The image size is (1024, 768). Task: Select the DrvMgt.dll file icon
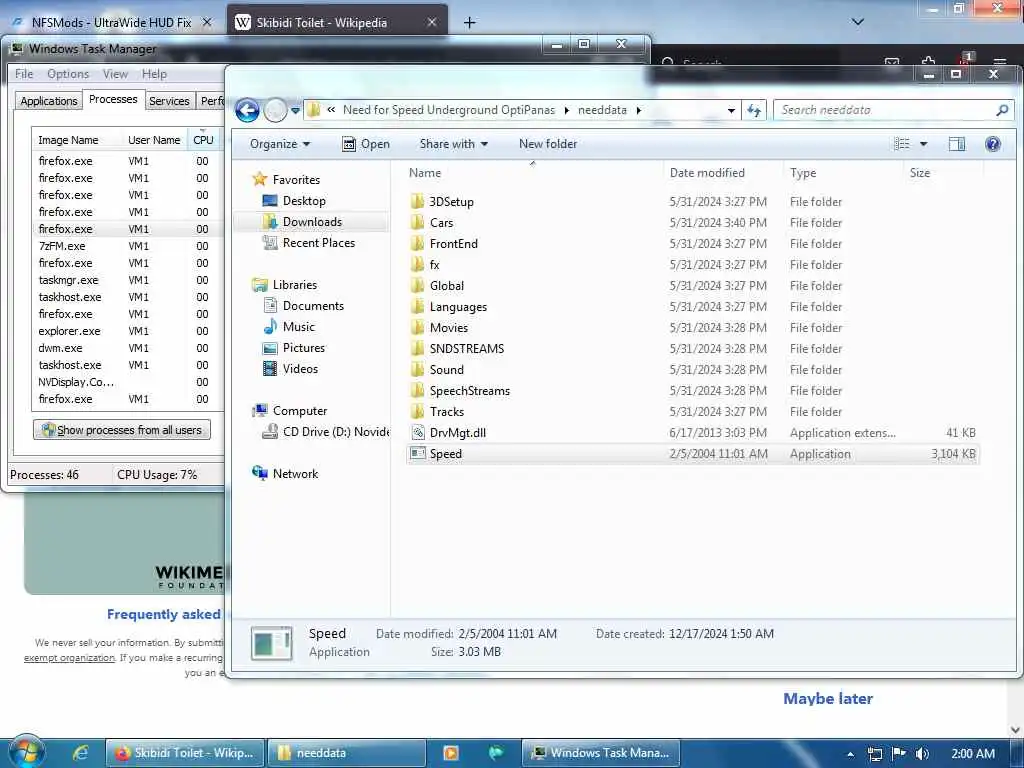pyautogui.click(x=418, y=432)
